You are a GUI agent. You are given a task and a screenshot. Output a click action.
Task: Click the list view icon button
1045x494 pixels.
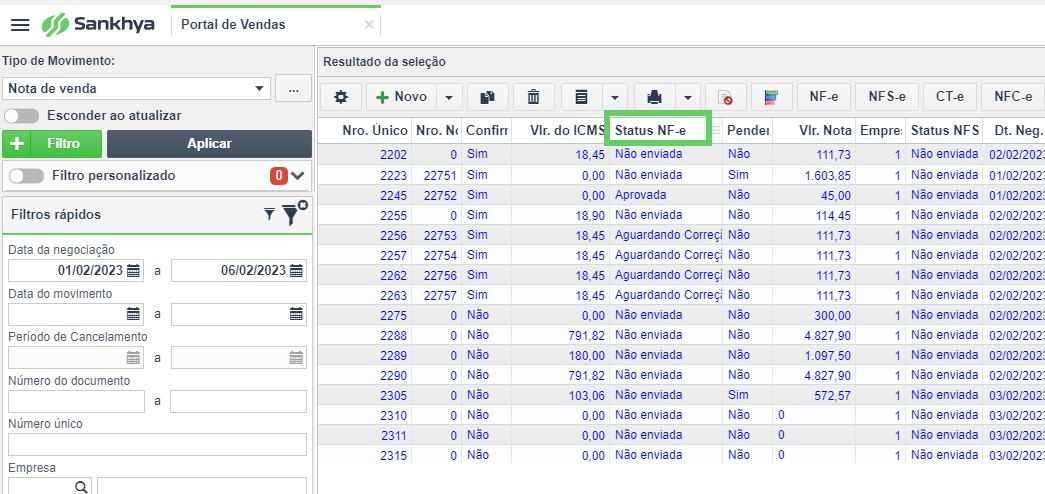[582, 97]
